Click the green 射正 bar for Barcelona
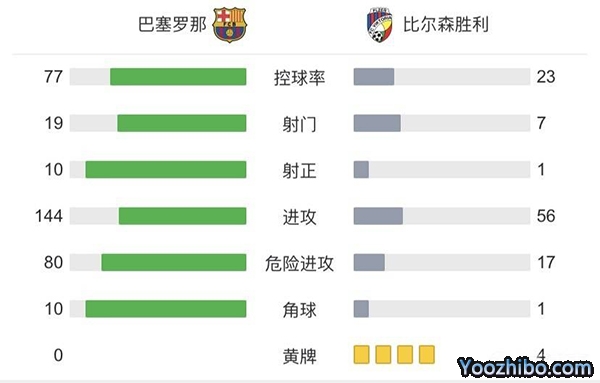This screenshot has height=383, width=600. pos(166,169)
